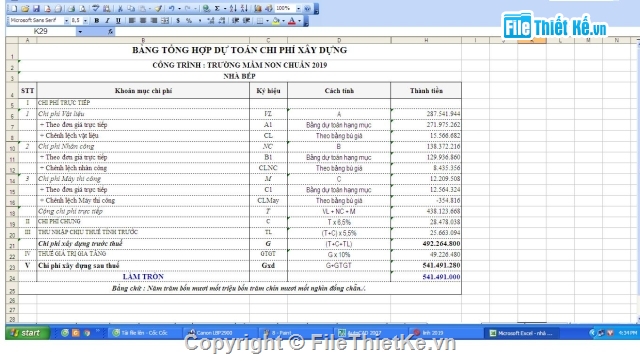This screenshot has height=361, width=640.
Task: Open the font size dropdown
Action: 85,20
